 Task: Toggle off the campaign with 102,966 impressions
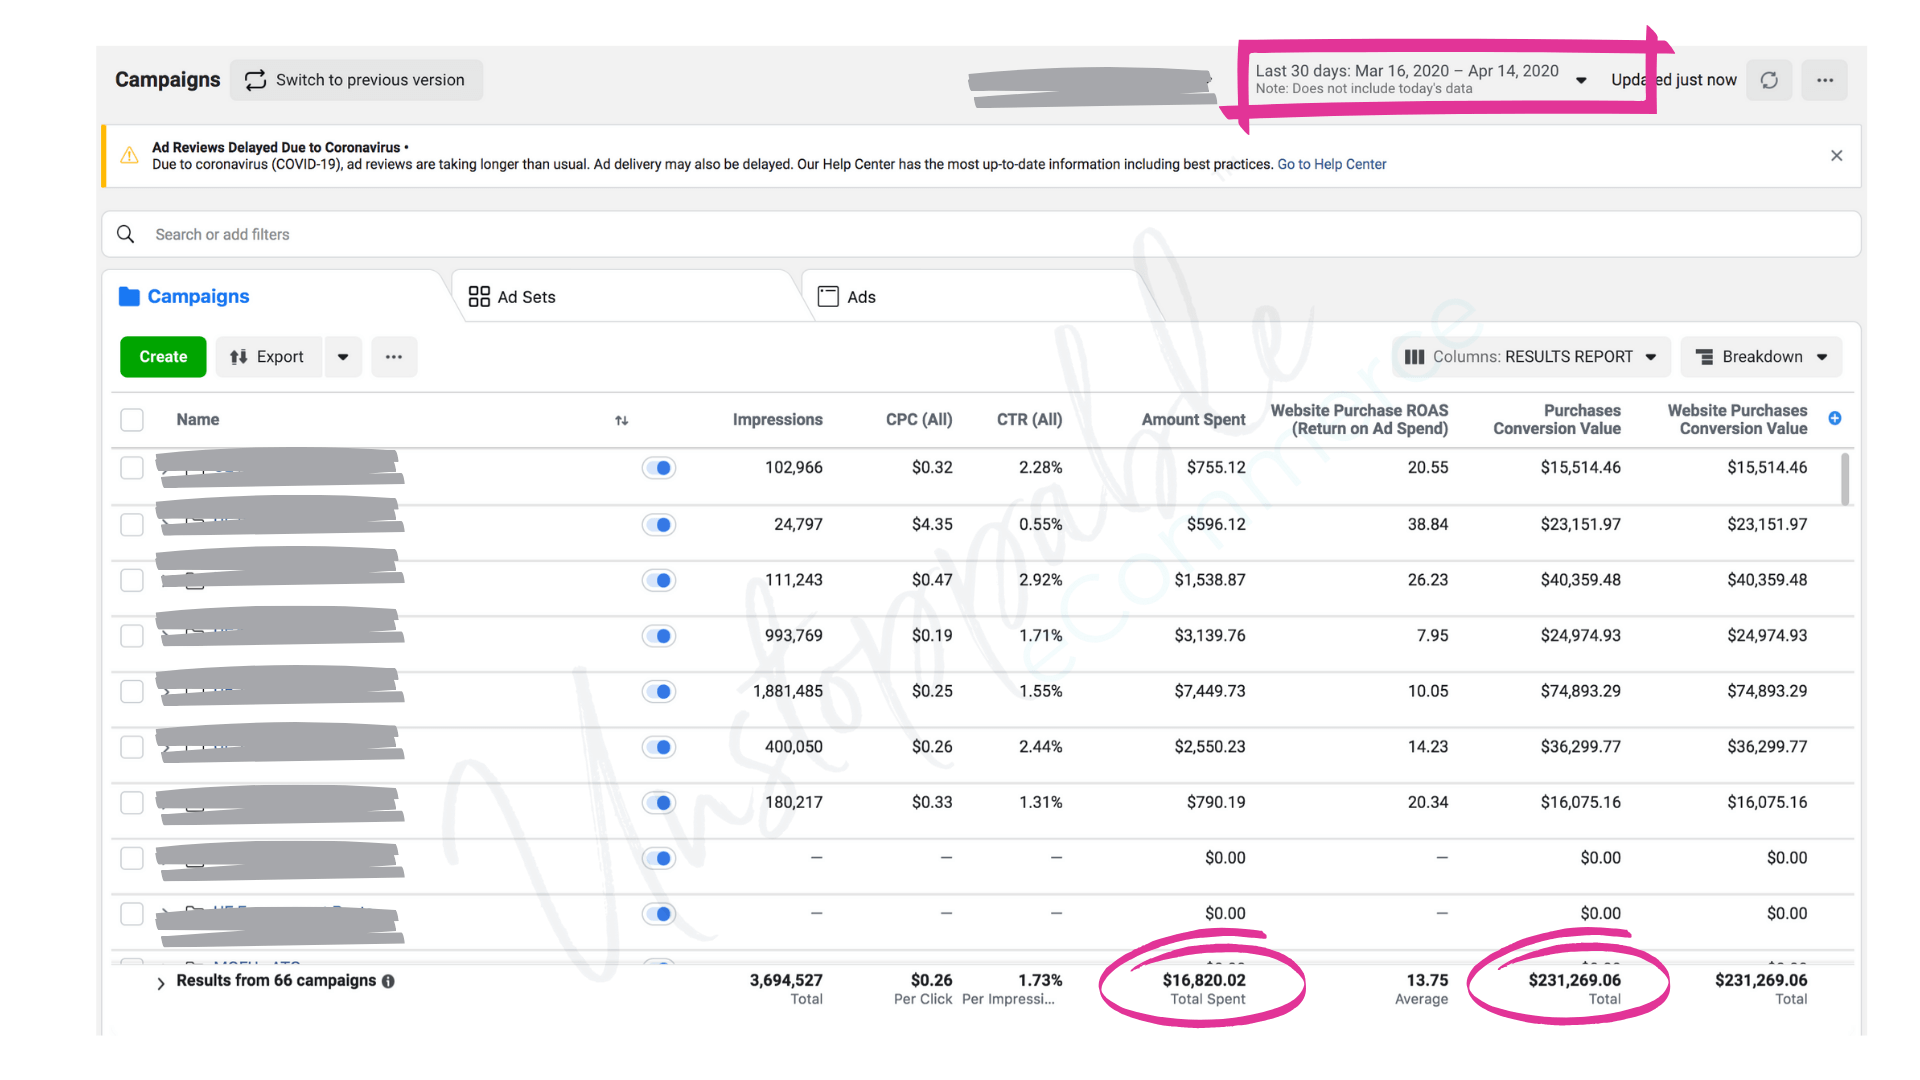coord(659,468)
